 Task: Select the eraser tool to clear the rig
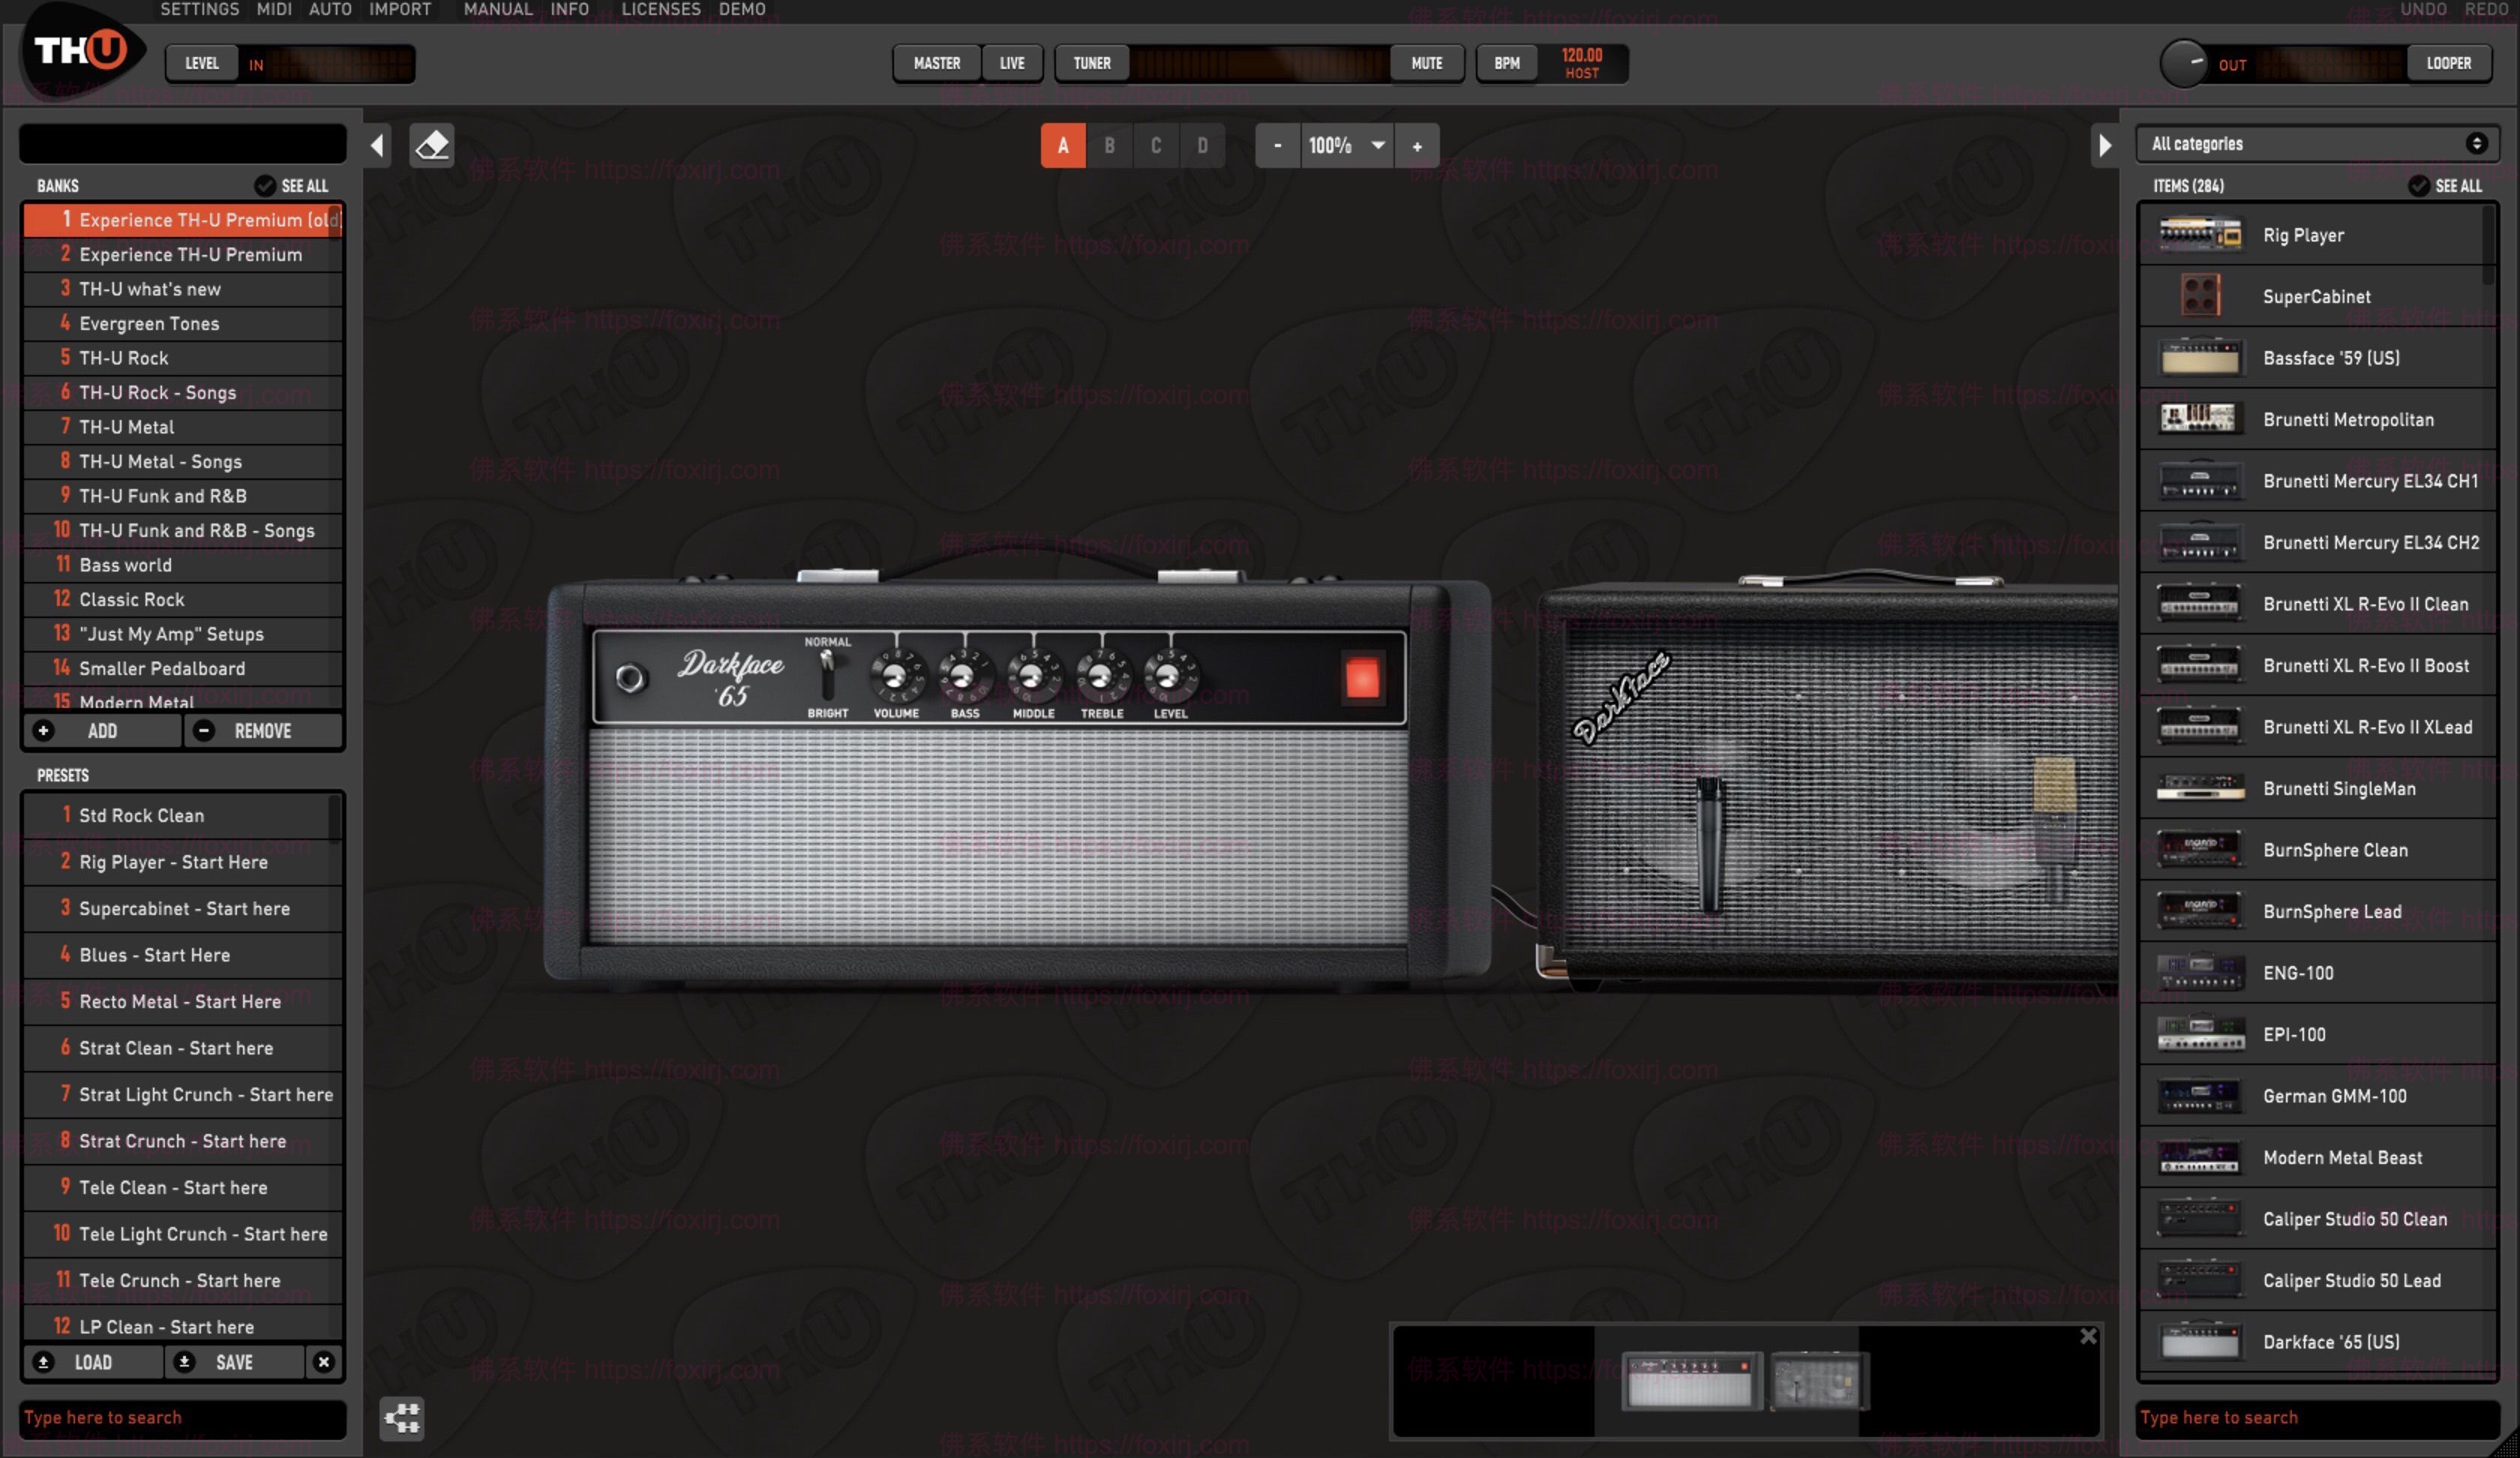431,144
